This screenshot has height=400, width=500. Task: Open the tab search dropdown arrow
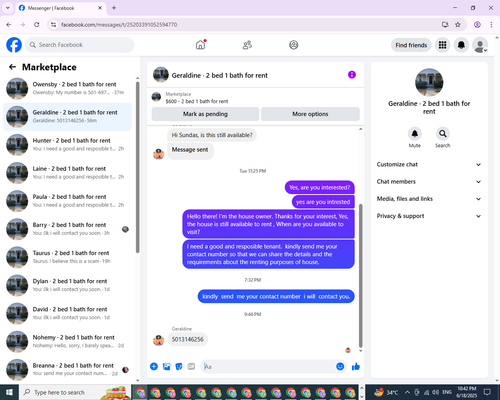[x=8, y=8]
